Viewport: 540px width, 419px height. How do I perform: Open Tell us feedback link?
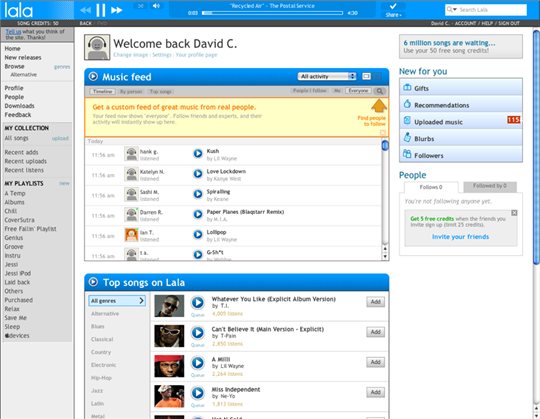13,32
